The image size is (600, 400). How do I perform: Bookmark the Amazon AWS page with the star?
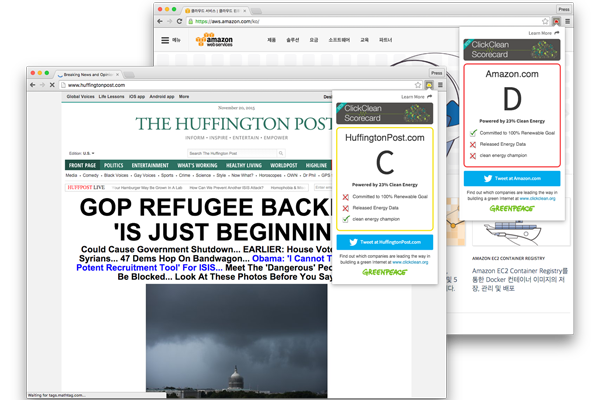545,21
